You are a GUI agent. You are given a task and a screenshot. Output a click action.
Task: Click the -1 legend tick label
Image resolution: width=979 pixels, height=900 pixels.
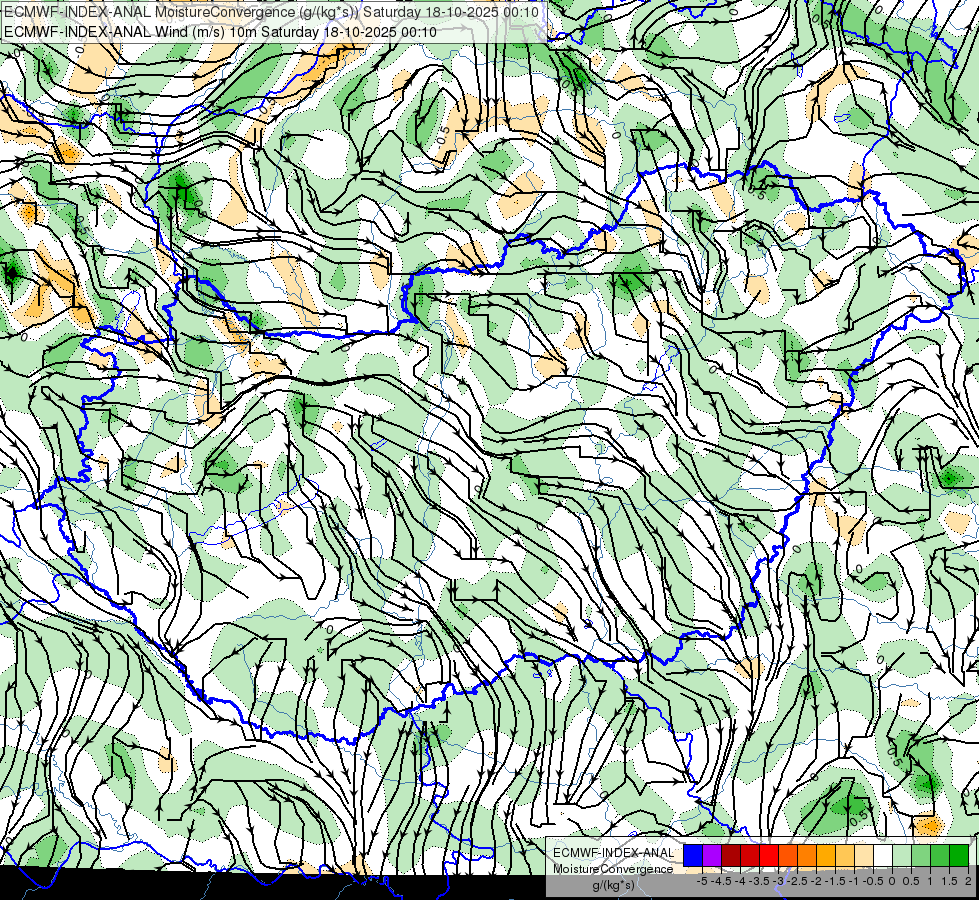854,881
